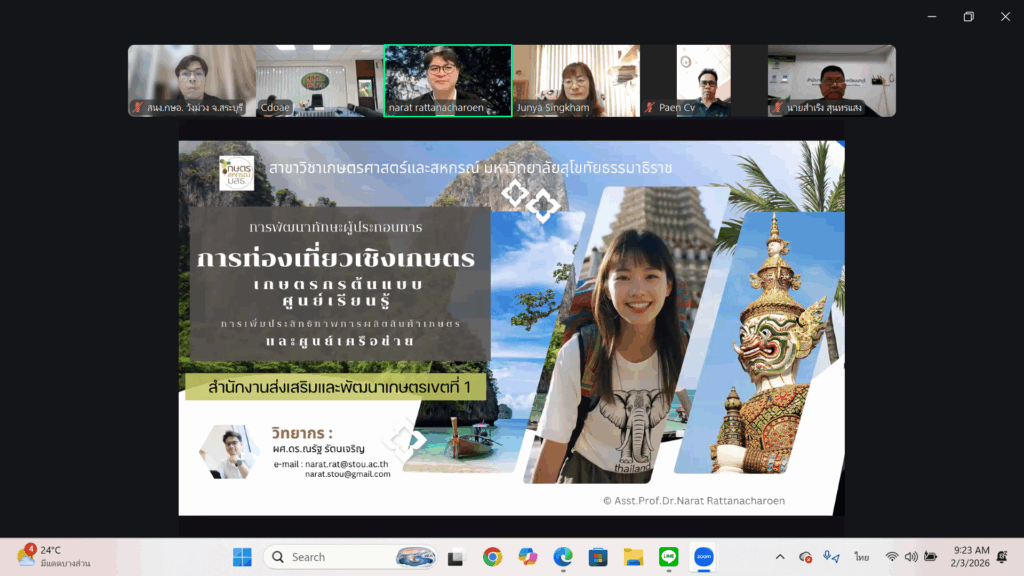Click the taskbar Search box
The image size is (1024, 576).
coord(350,557)
